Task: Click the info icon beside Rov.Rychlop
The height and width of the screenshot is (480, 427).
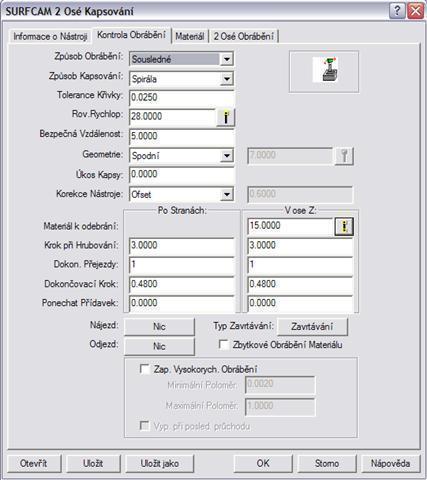Action: [226, 117]
